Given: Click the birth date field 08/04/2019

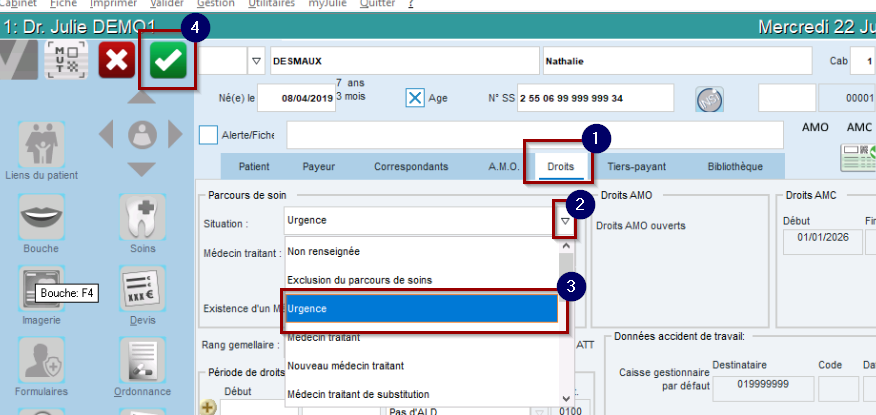Looking at the screenshot, I should click(296, 98).
